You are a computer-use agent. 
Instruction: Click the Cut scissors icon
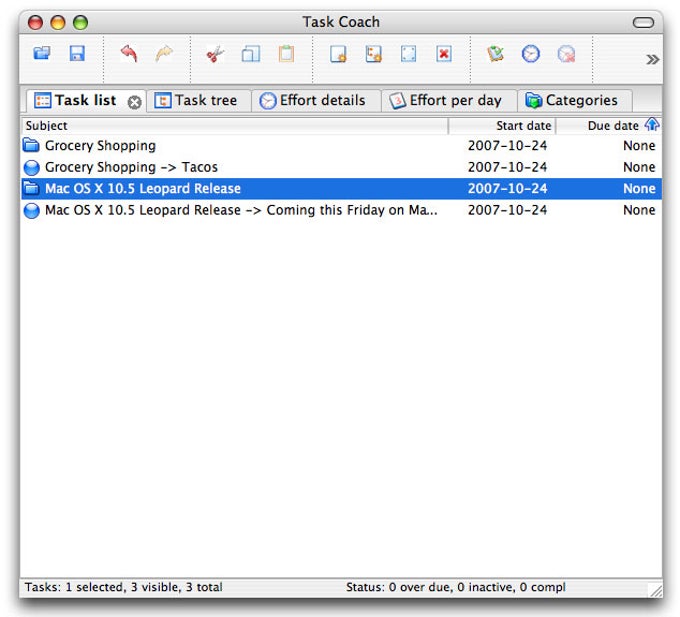click(x=215, y=54)
